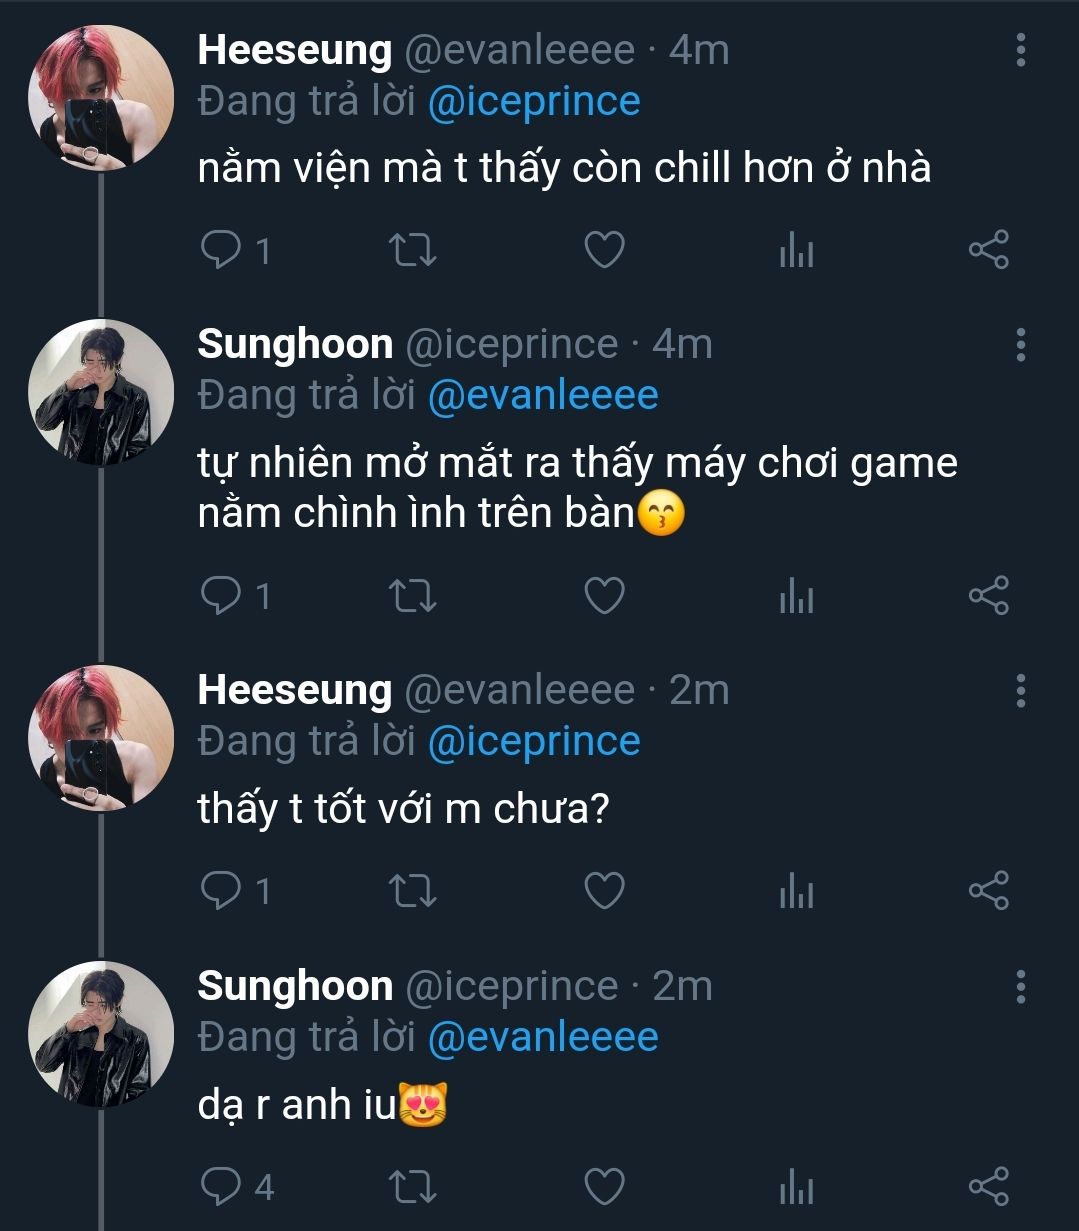Like Heeseung's tweet about chilling in hospital
The width and height of the screenshot is (1079, 1231).
point(604,250)
